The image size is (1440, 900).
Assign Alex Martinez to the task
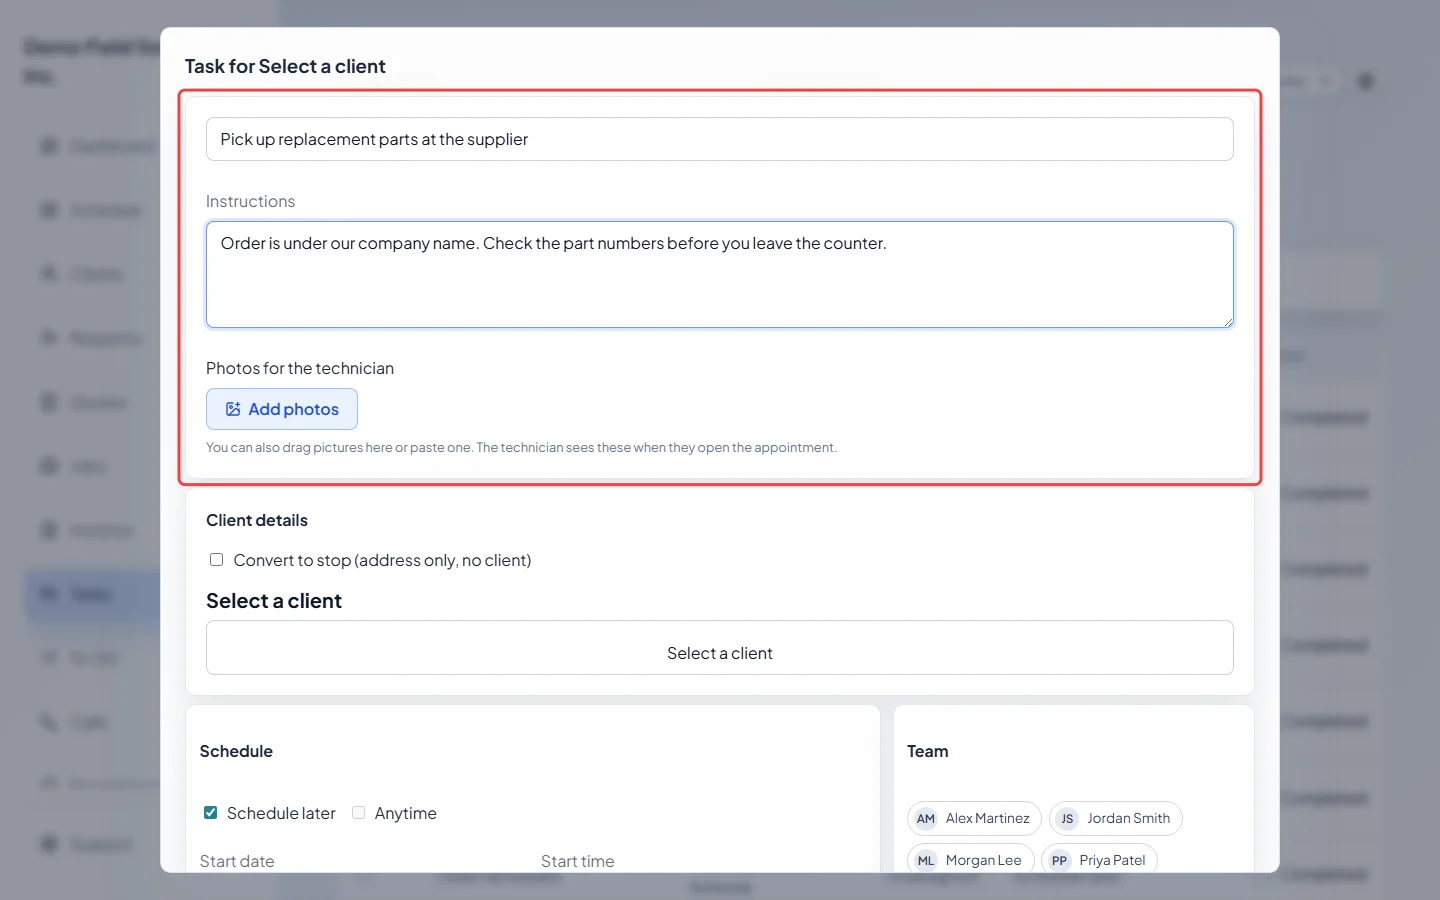[x=973, y=818]
